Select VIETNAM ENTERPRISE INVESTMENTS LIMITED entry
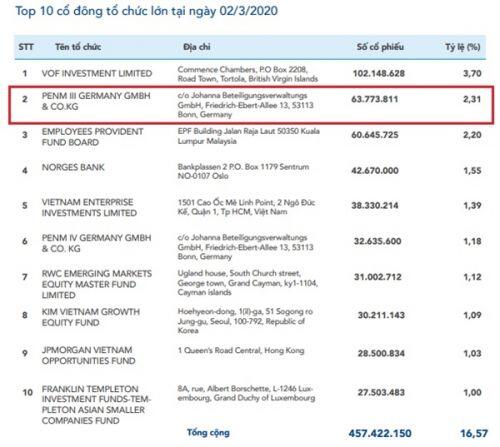Image resolution: width=500 pixels, height=447 pixels. click(89, 207)
